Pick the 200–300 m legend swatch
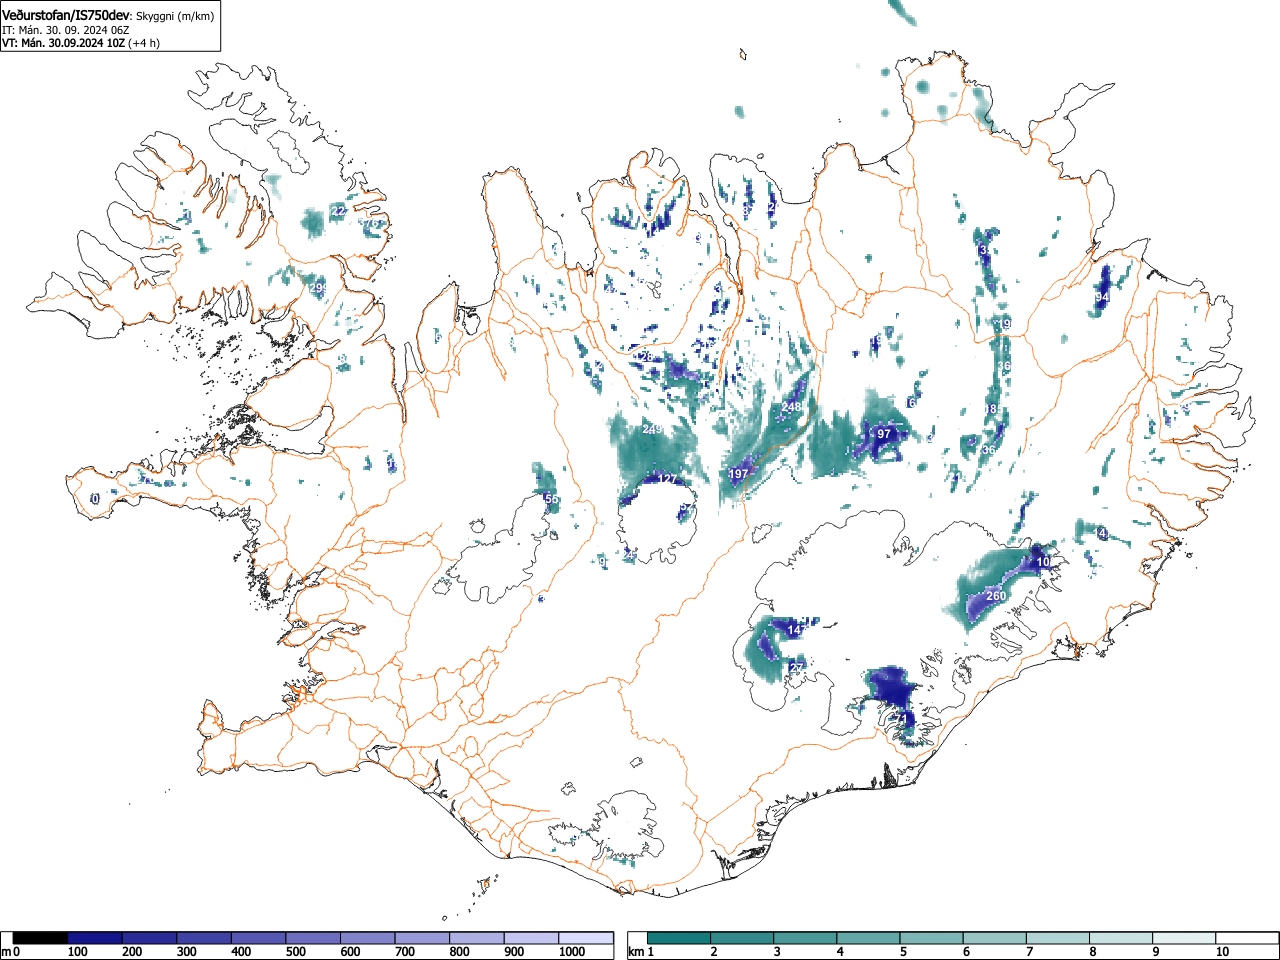 tap(150, 938)
